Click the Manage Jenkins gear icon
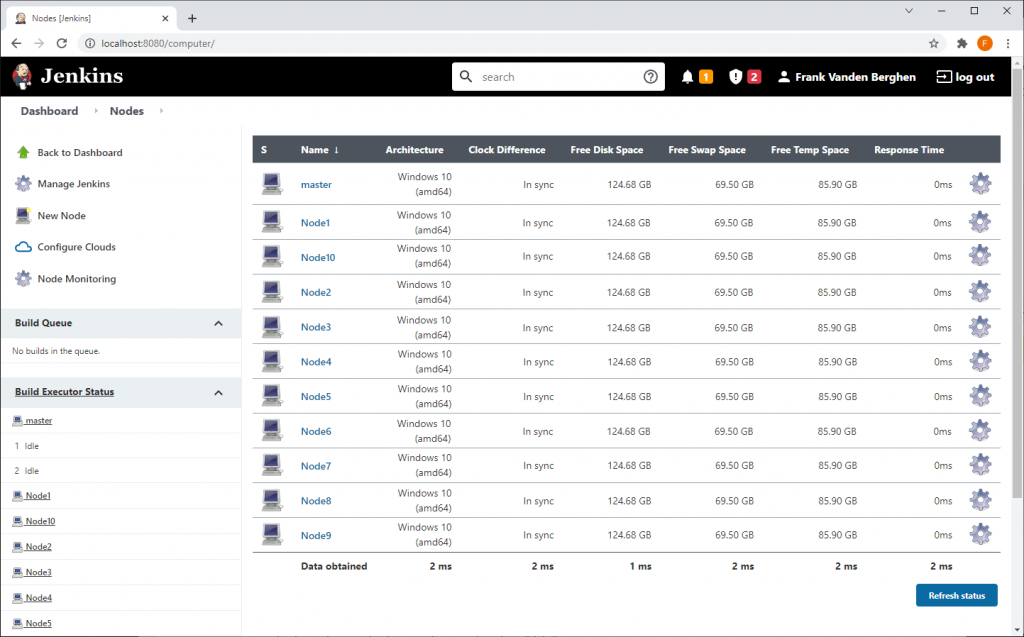The height and width of the screenshot is (637, 1024). tap(23, 184)
